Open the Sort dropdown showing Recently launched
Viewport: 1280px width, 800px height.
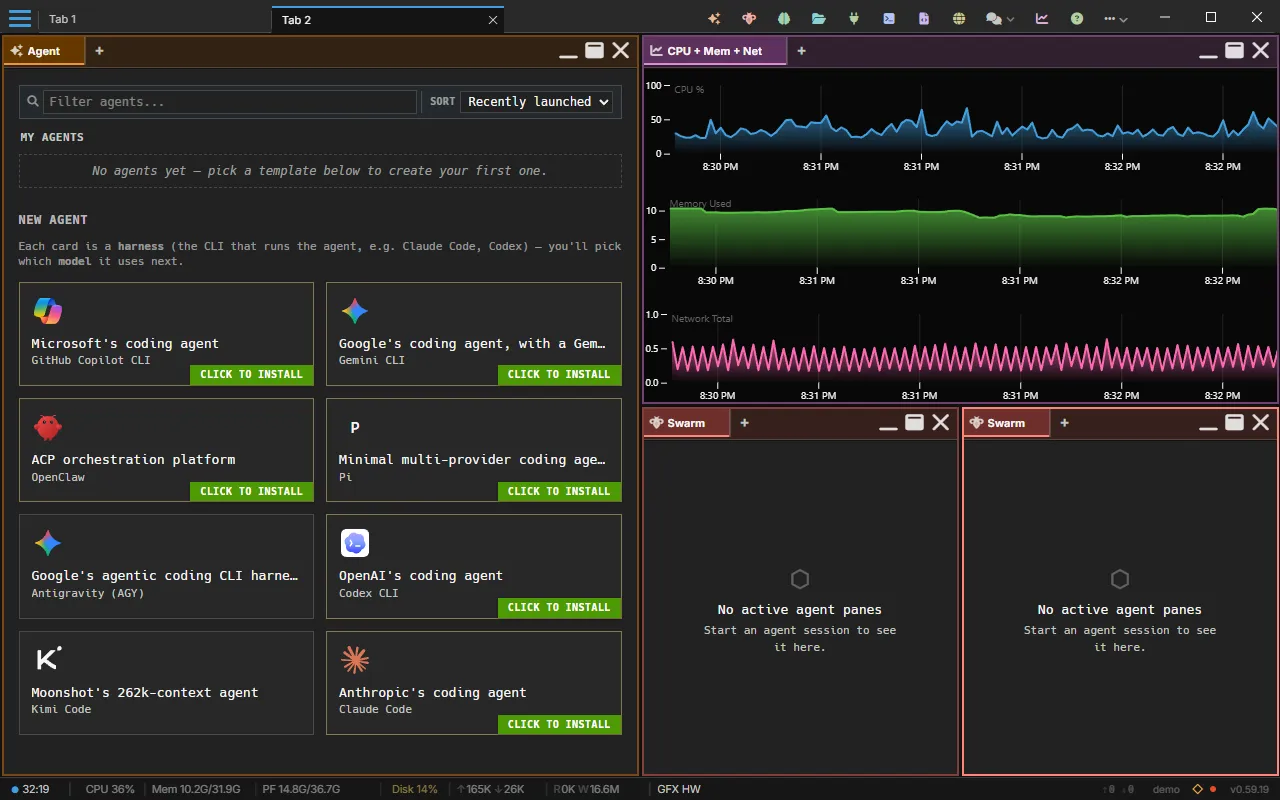[536, 101]
